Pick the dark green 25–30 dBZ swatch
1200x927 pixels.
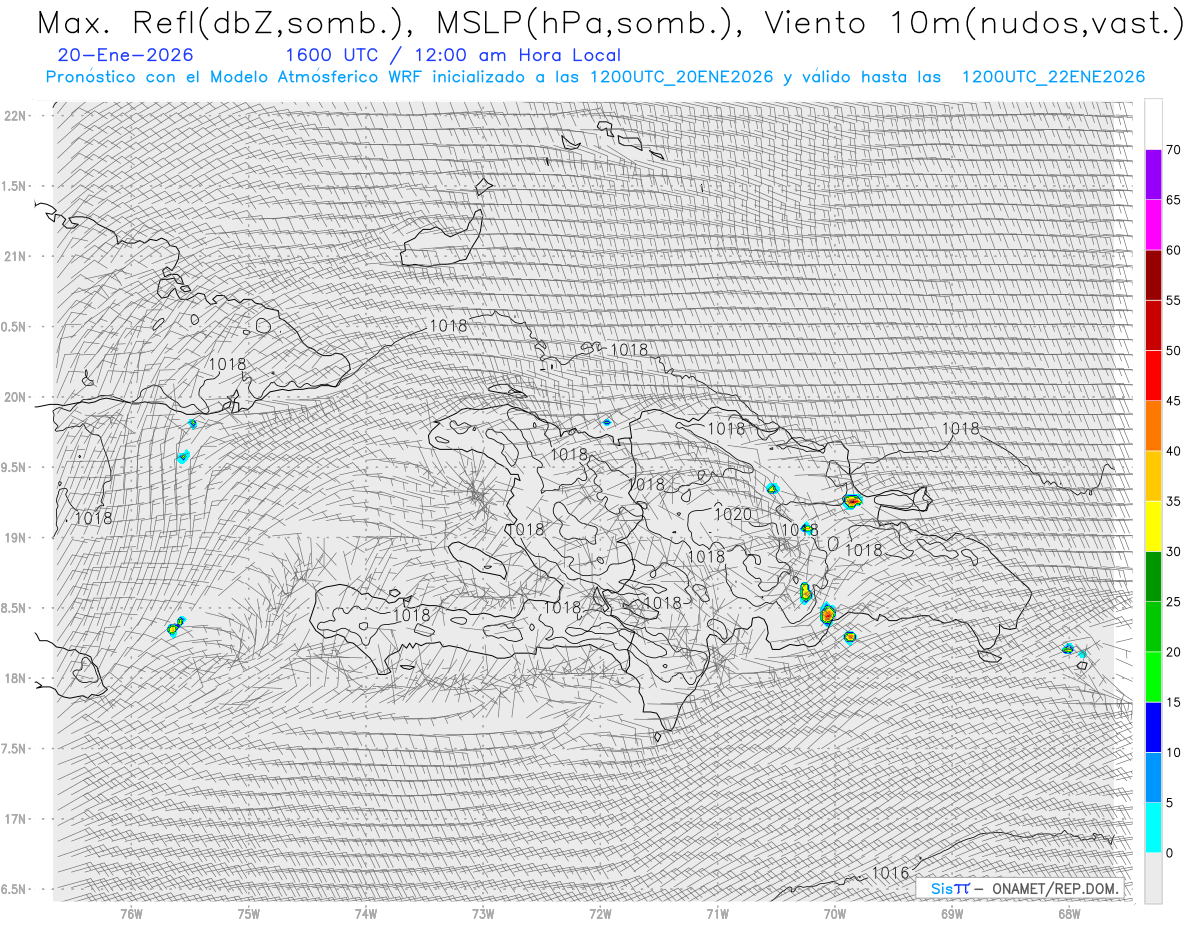(1153, 576)
